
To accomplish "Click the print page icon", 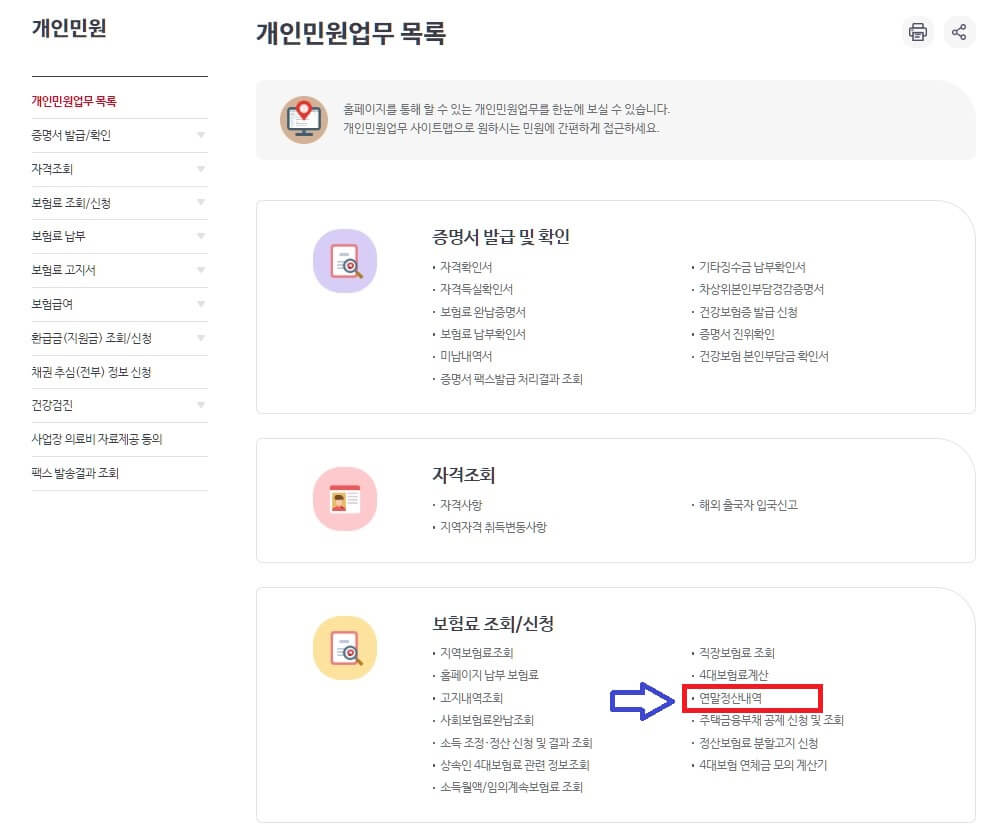I will 917,32.
